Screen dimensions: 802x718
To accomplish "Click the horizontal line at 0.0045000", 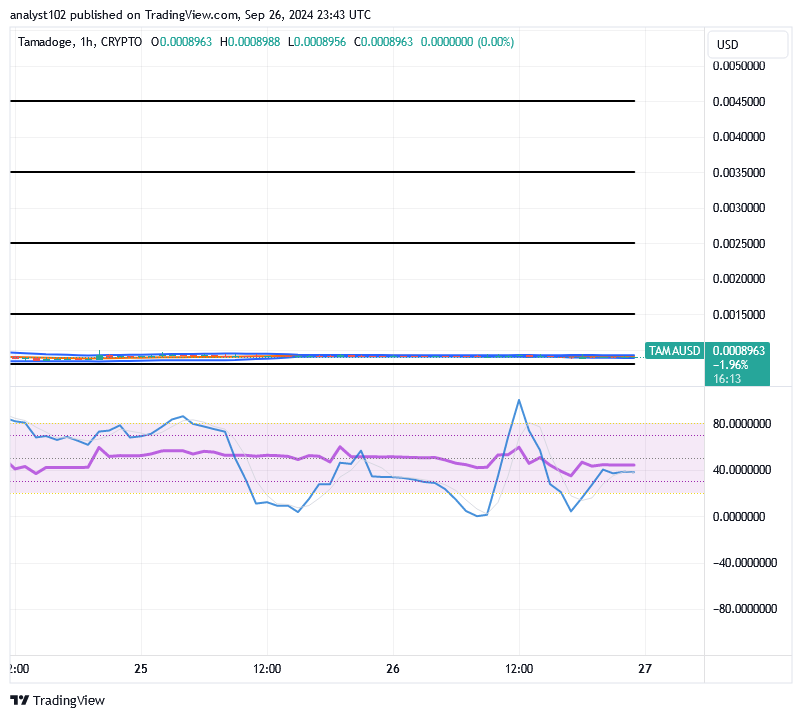I will click(322, 101).
